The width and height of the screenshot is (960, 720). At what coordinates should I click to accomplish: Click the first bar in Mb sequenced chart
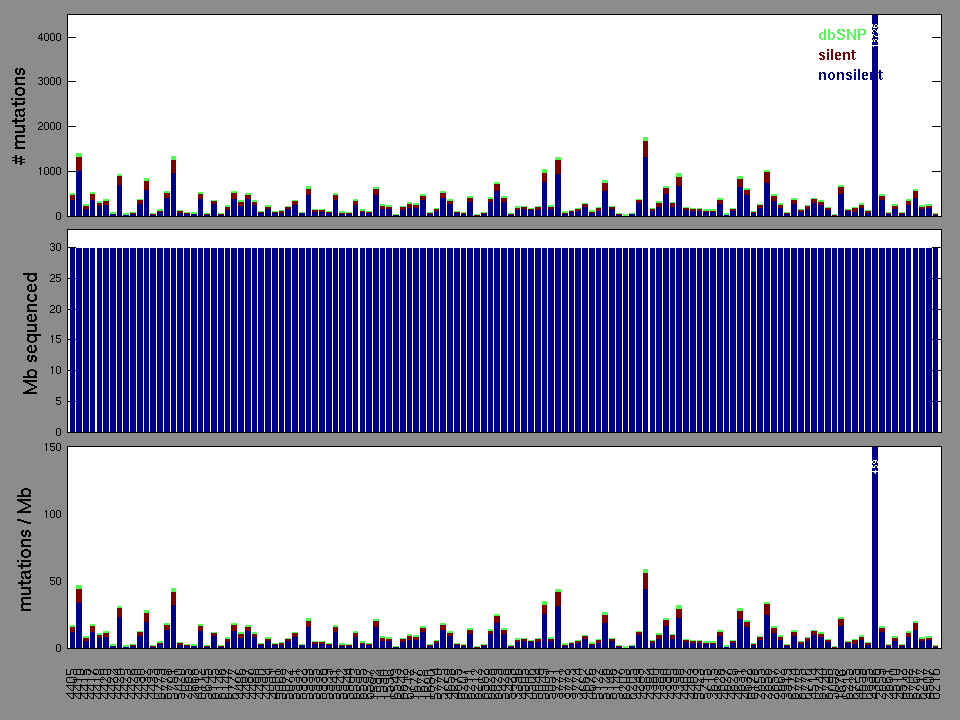pos(73,340)
